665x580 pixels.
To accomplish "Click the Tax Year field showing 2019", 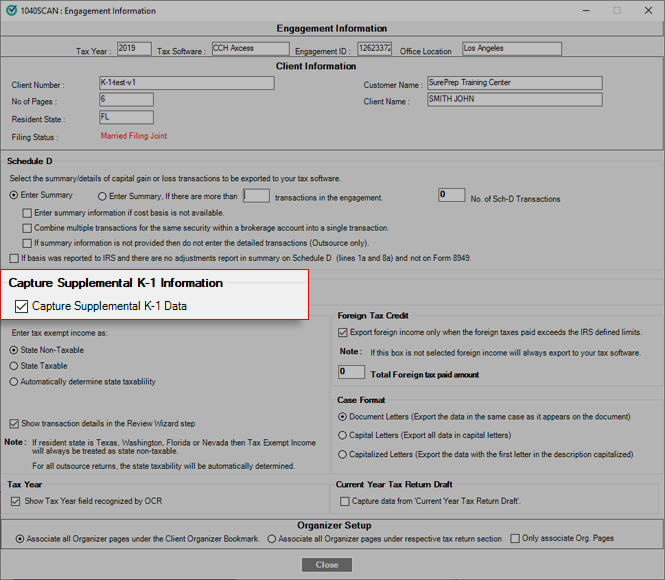I will 134,48.
